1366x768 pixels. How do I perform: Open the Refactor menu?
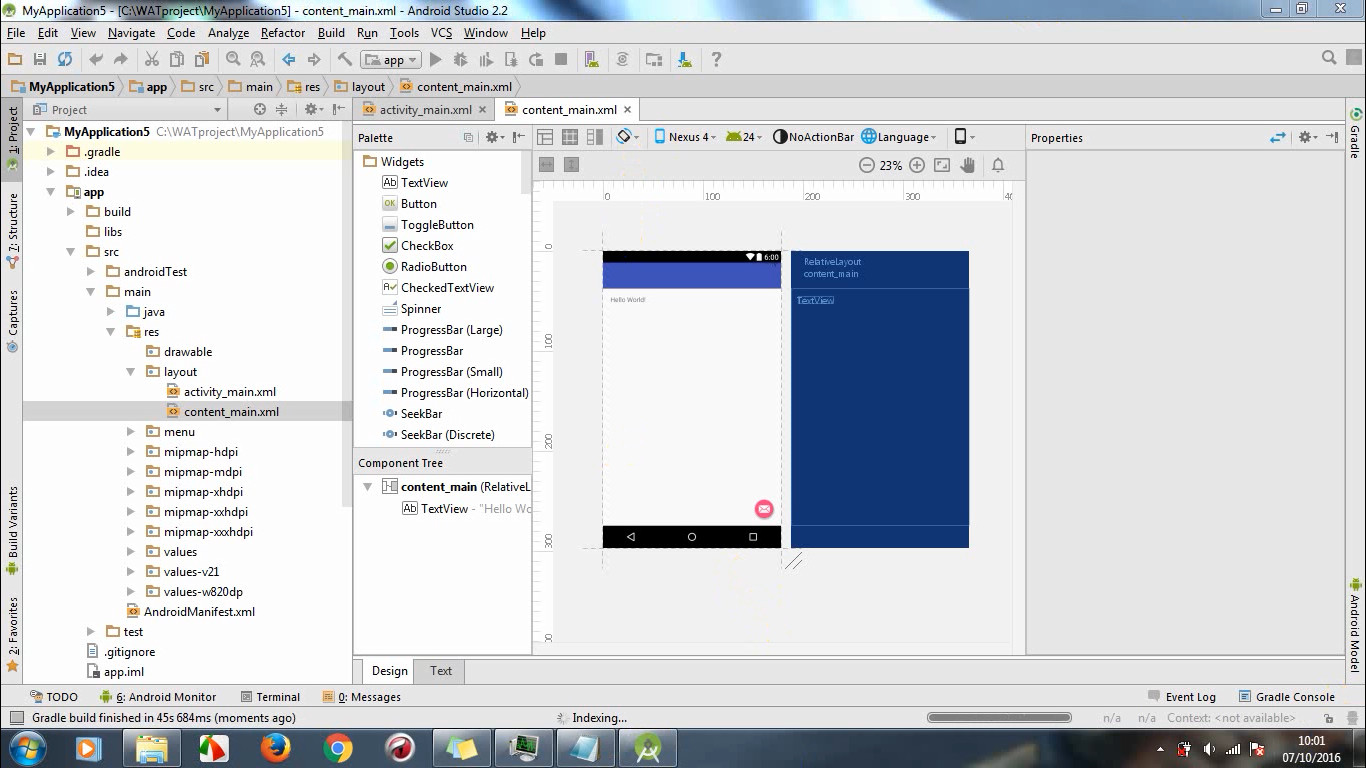[283, 33]
